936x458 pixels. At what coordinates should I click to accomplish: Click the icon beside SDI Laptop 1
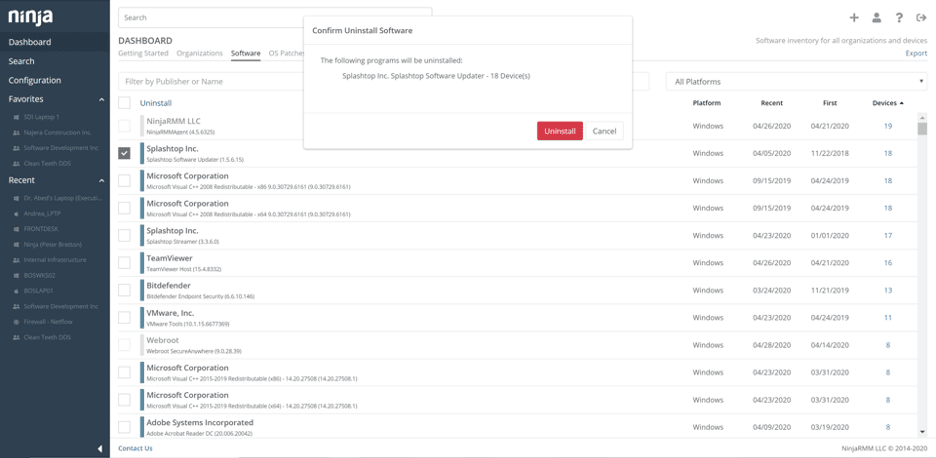(x=17, y=117)
